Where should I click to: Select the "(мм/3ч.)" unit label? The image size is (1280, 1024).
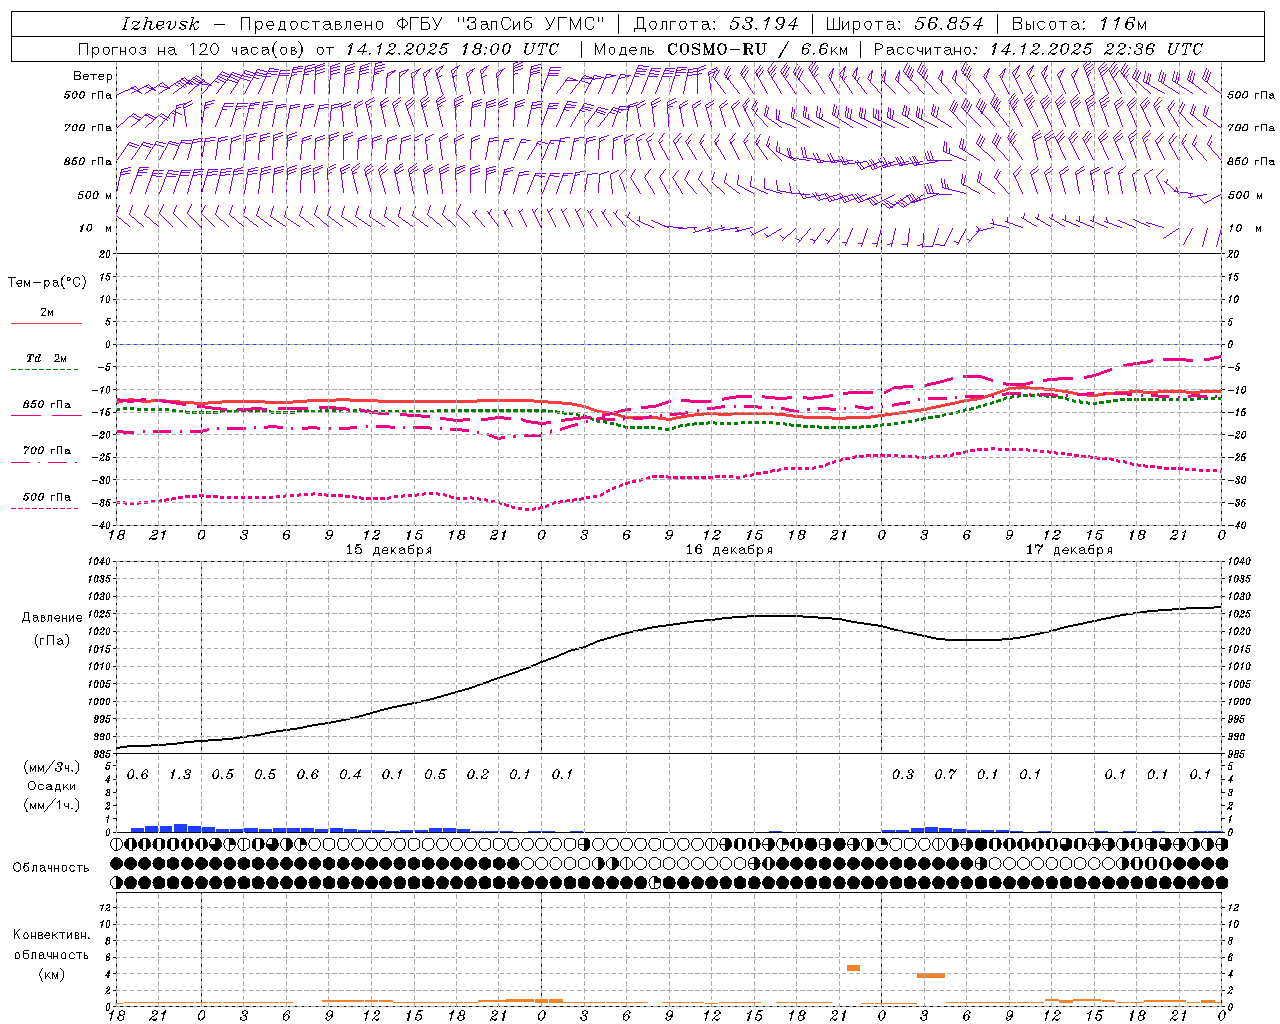pyautogui.click(x=53, y=767)
